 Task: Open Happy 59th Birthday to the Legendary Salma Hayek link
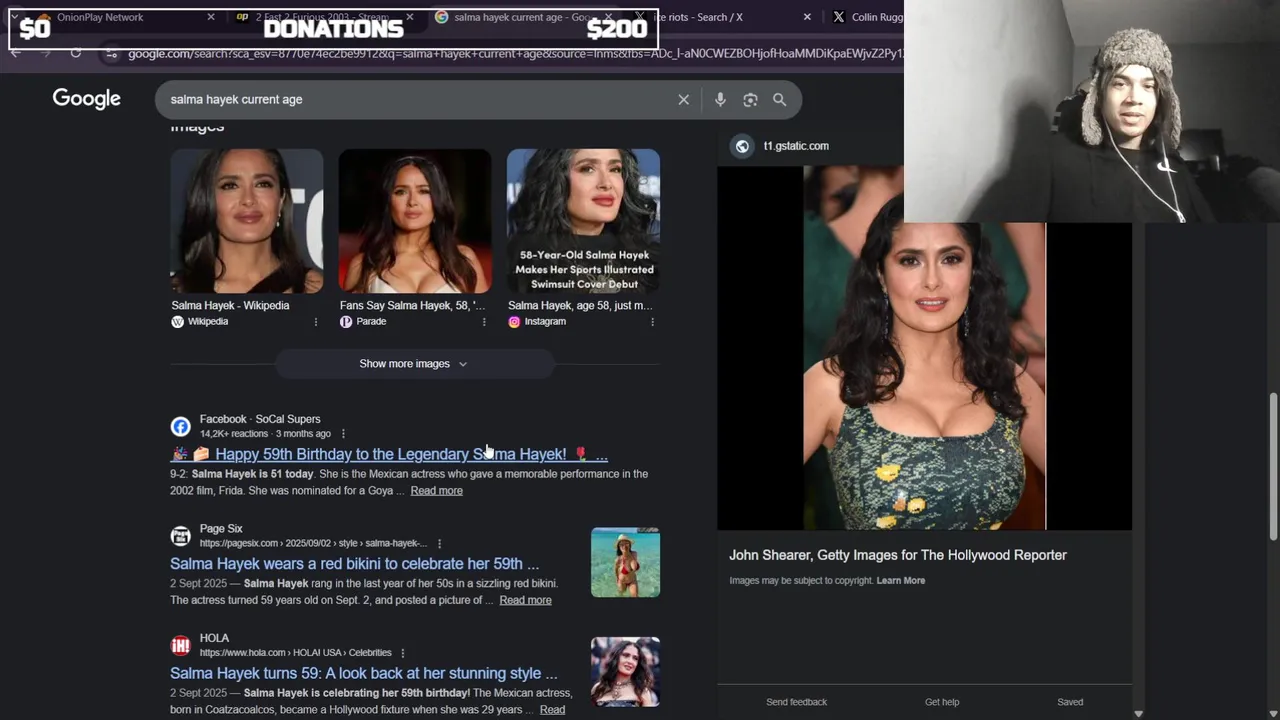coord(389,454)
